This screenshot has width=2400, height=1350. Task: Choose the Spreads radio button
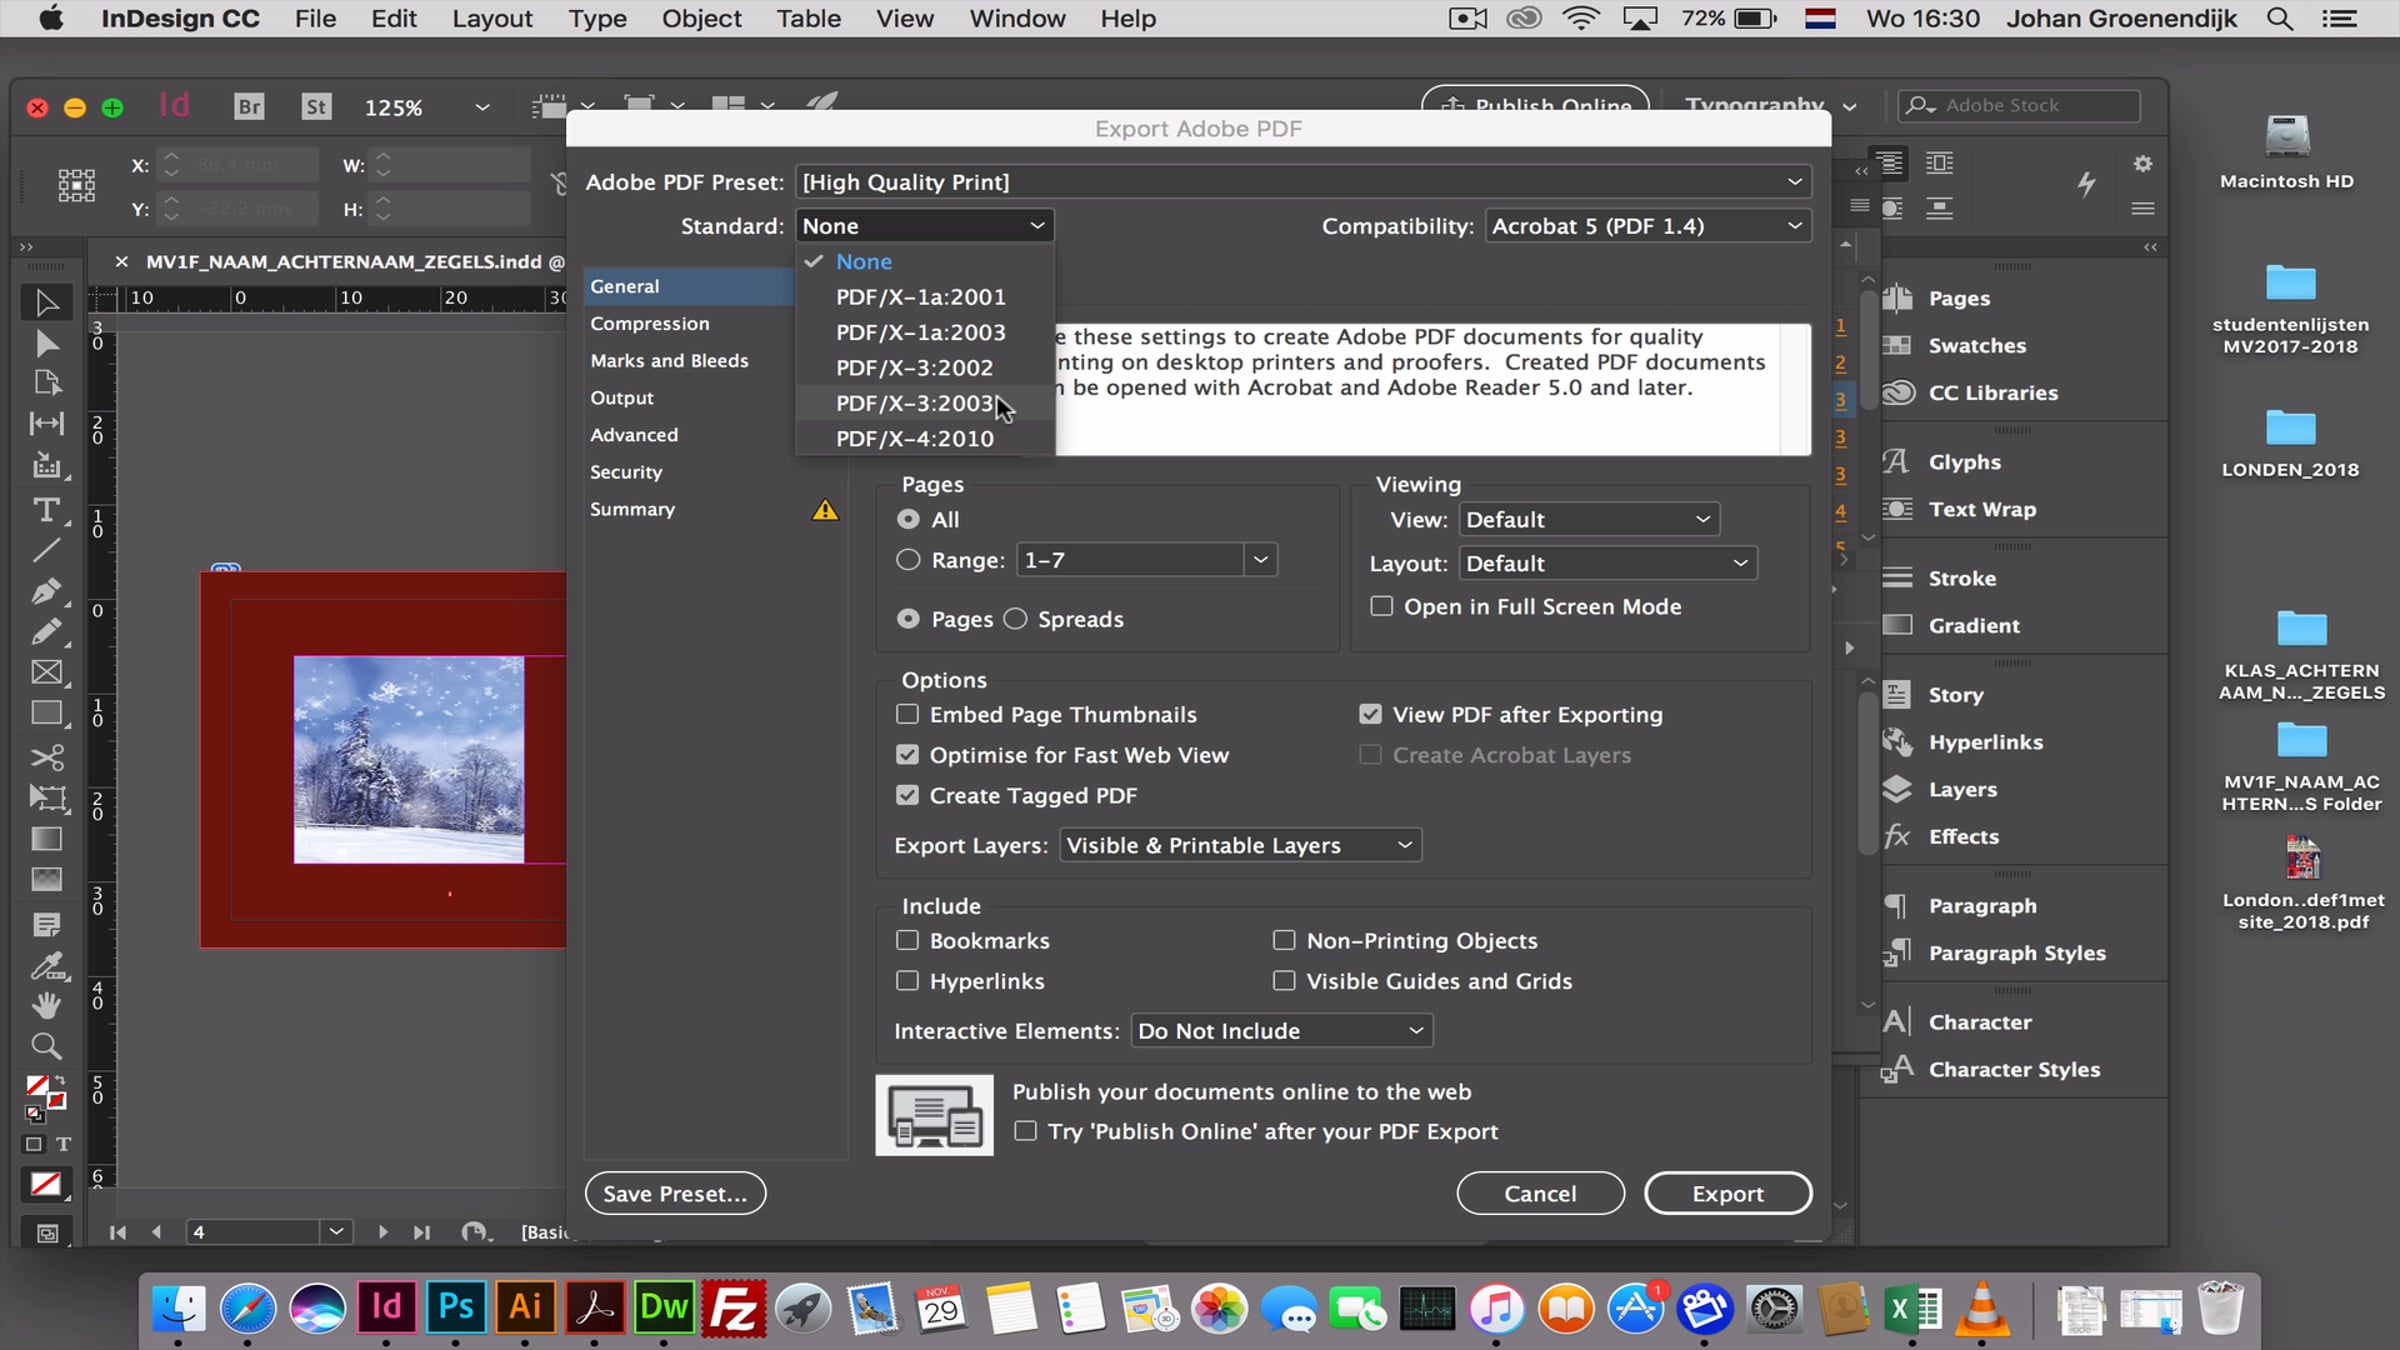pos(1015,619)
